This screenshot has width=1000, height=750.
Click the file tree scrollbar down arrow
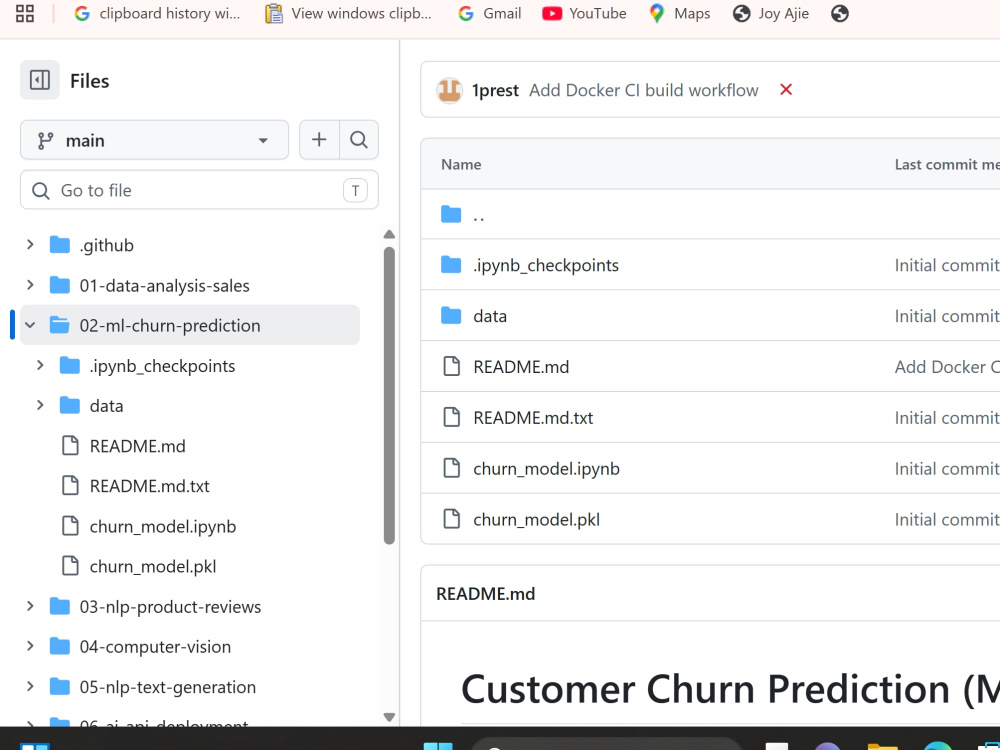click(x=389, y=717)
